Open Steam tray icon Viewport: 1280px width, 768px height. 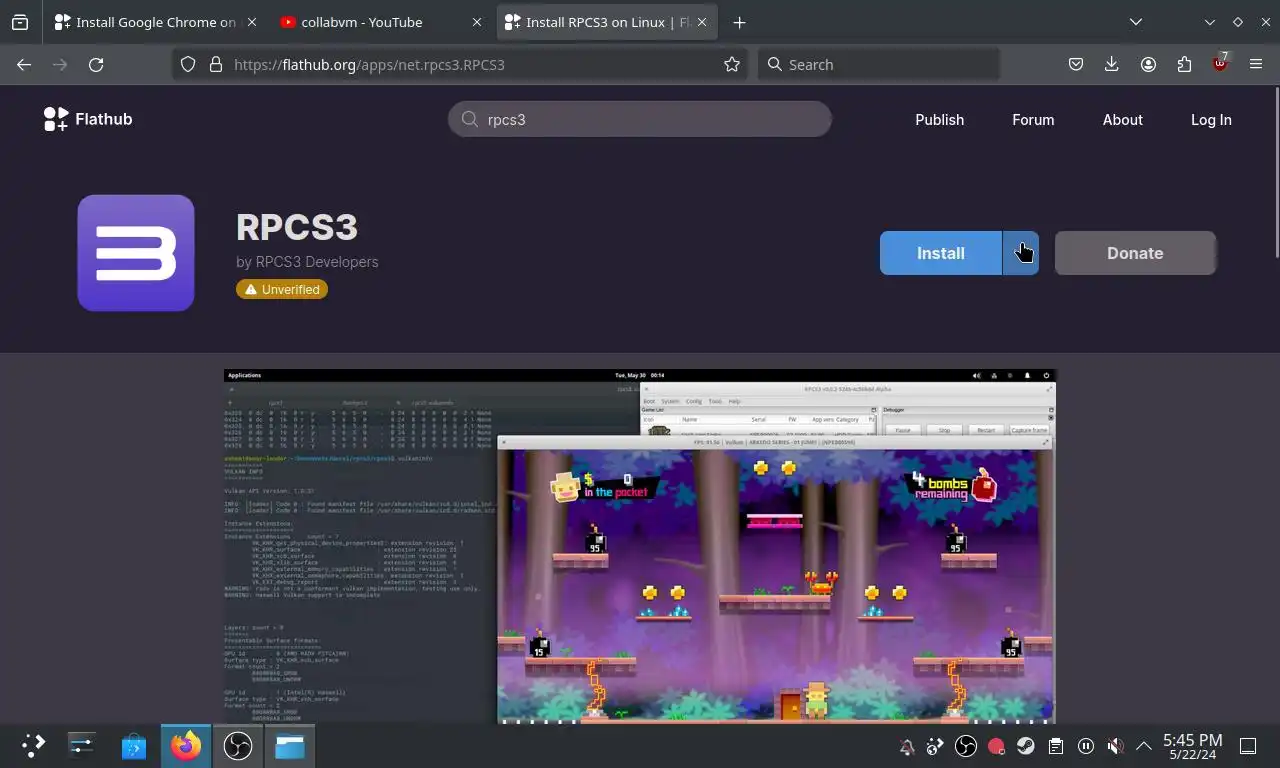coord(1025,746)
